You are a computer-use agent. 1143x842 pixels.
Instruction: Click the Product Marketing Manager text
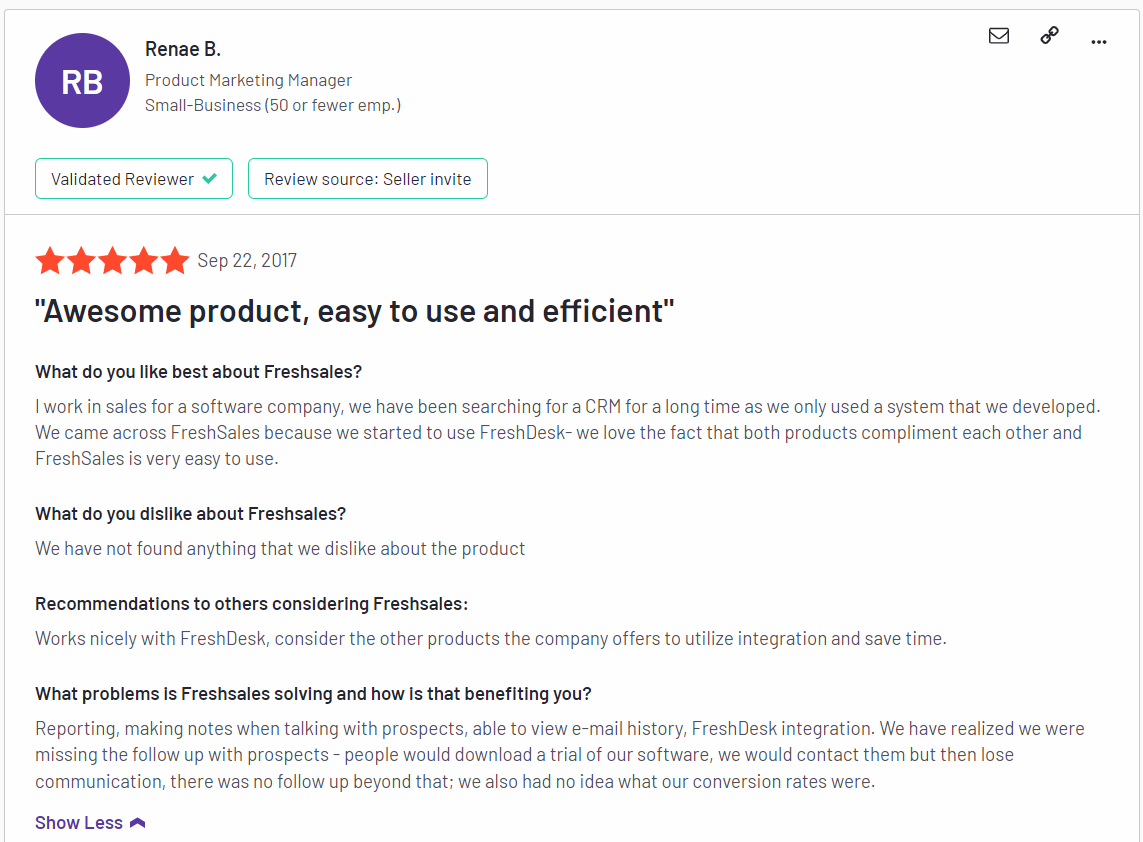click(249, 80)
